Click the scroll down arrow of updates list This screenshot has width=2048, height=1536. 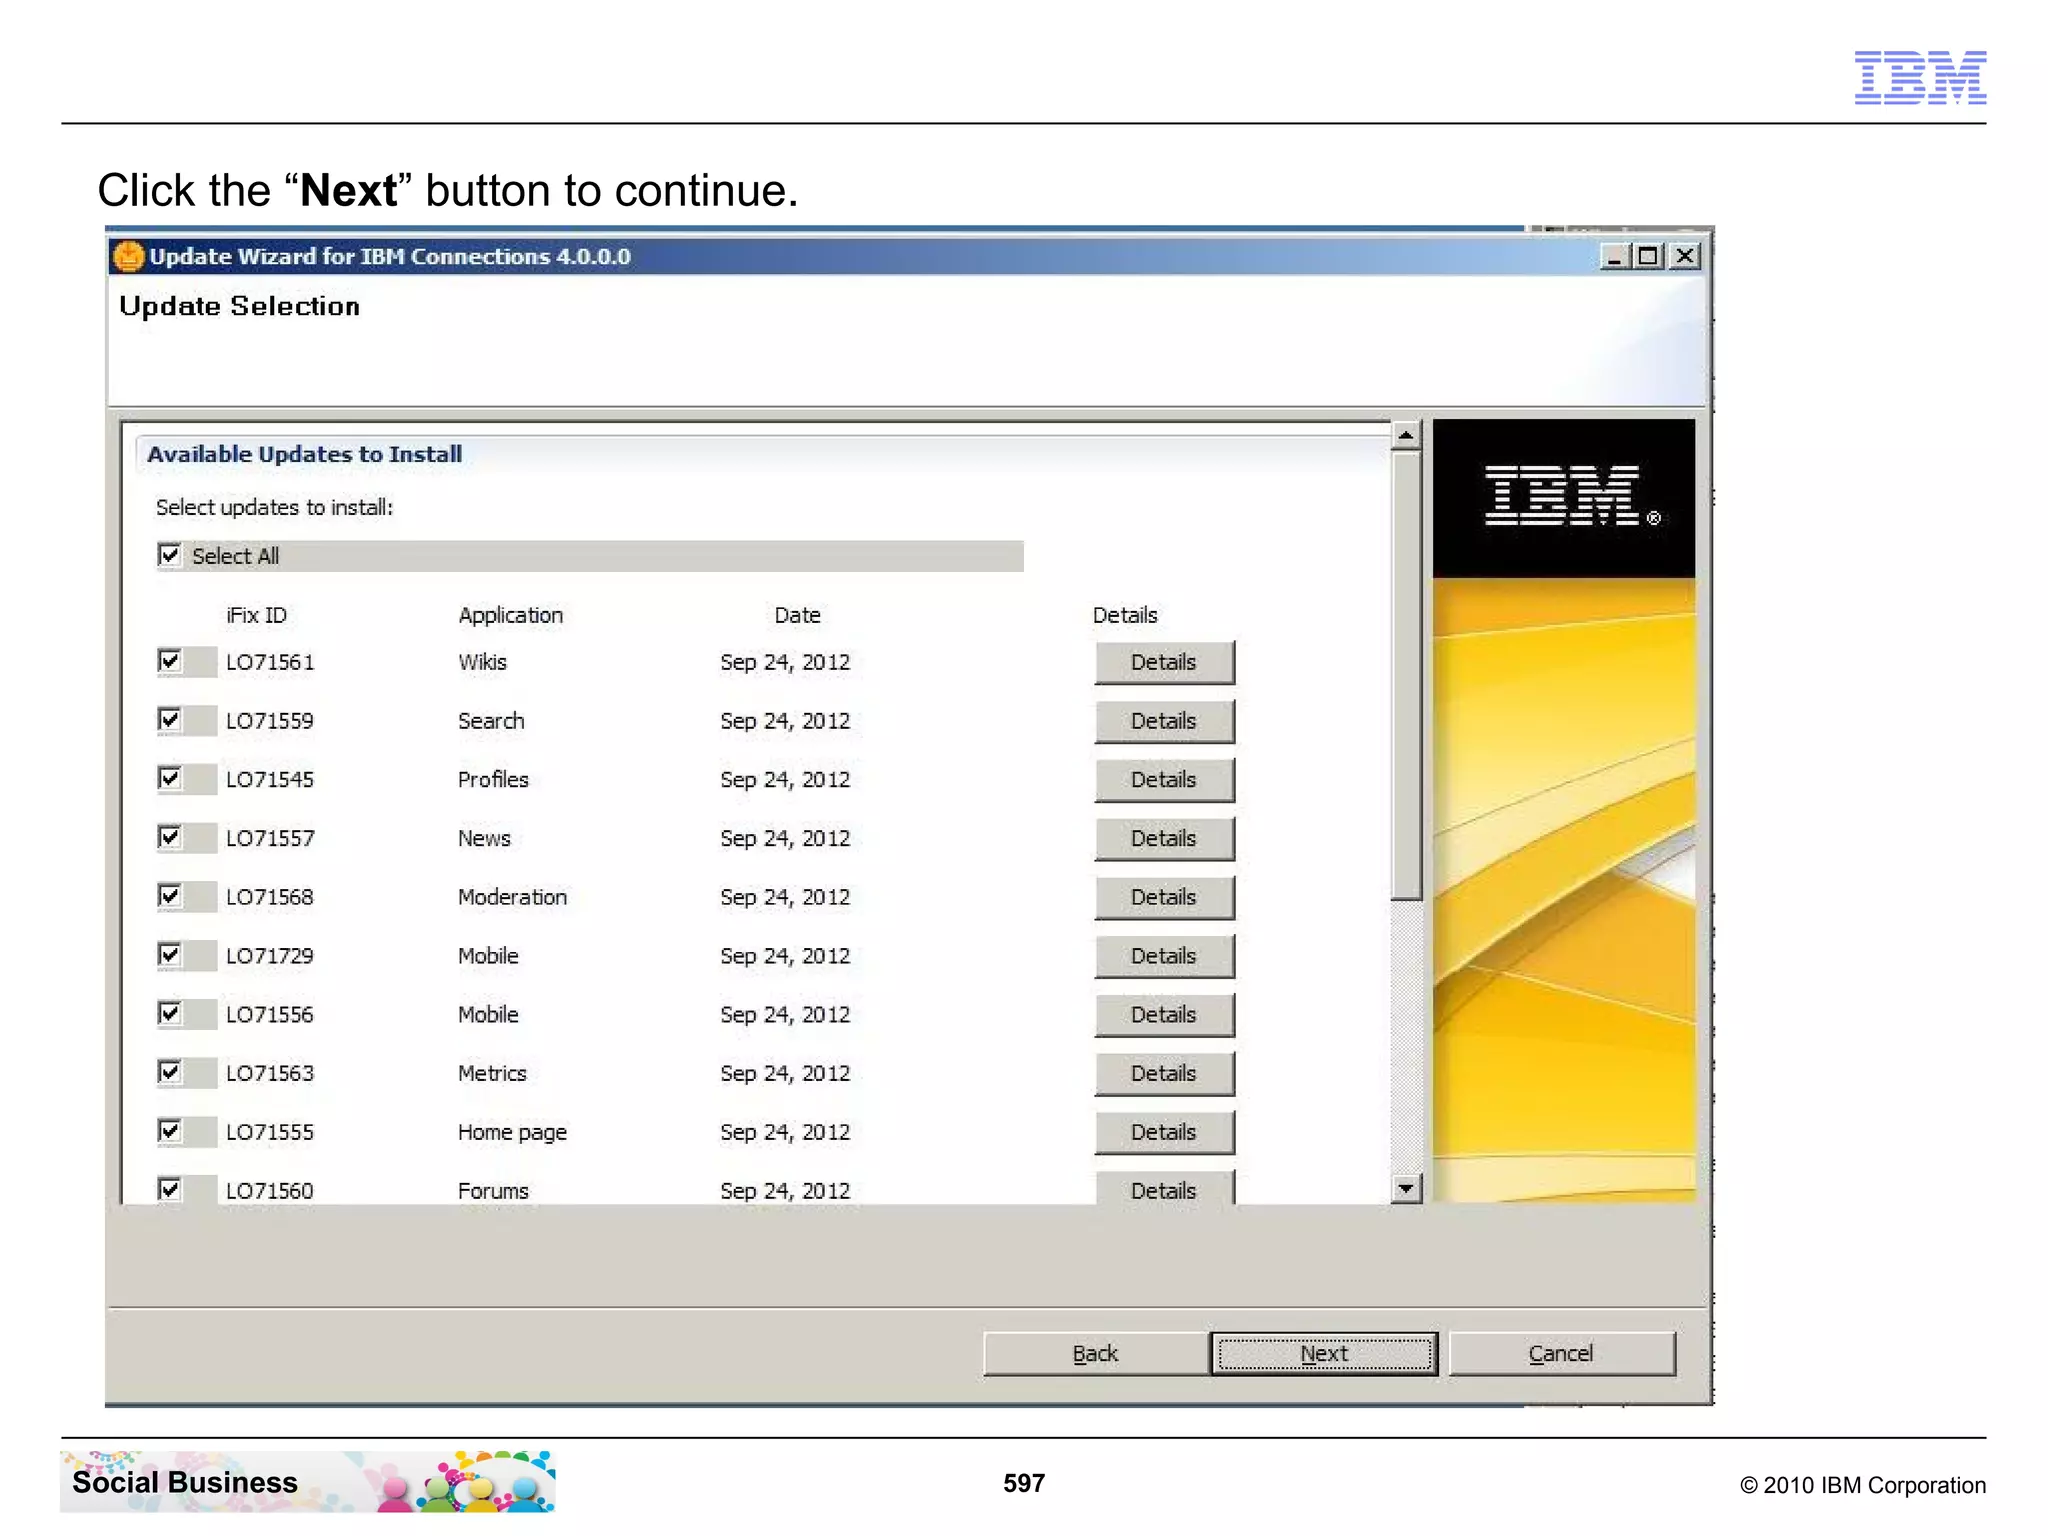(x=1406, y=1188)
